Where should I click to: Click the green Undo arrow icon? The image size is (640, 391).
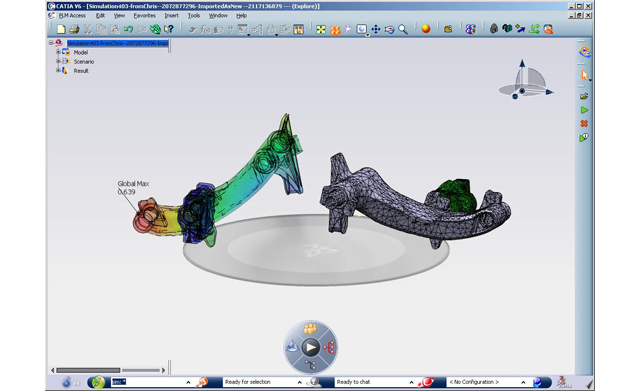point(128,29)
